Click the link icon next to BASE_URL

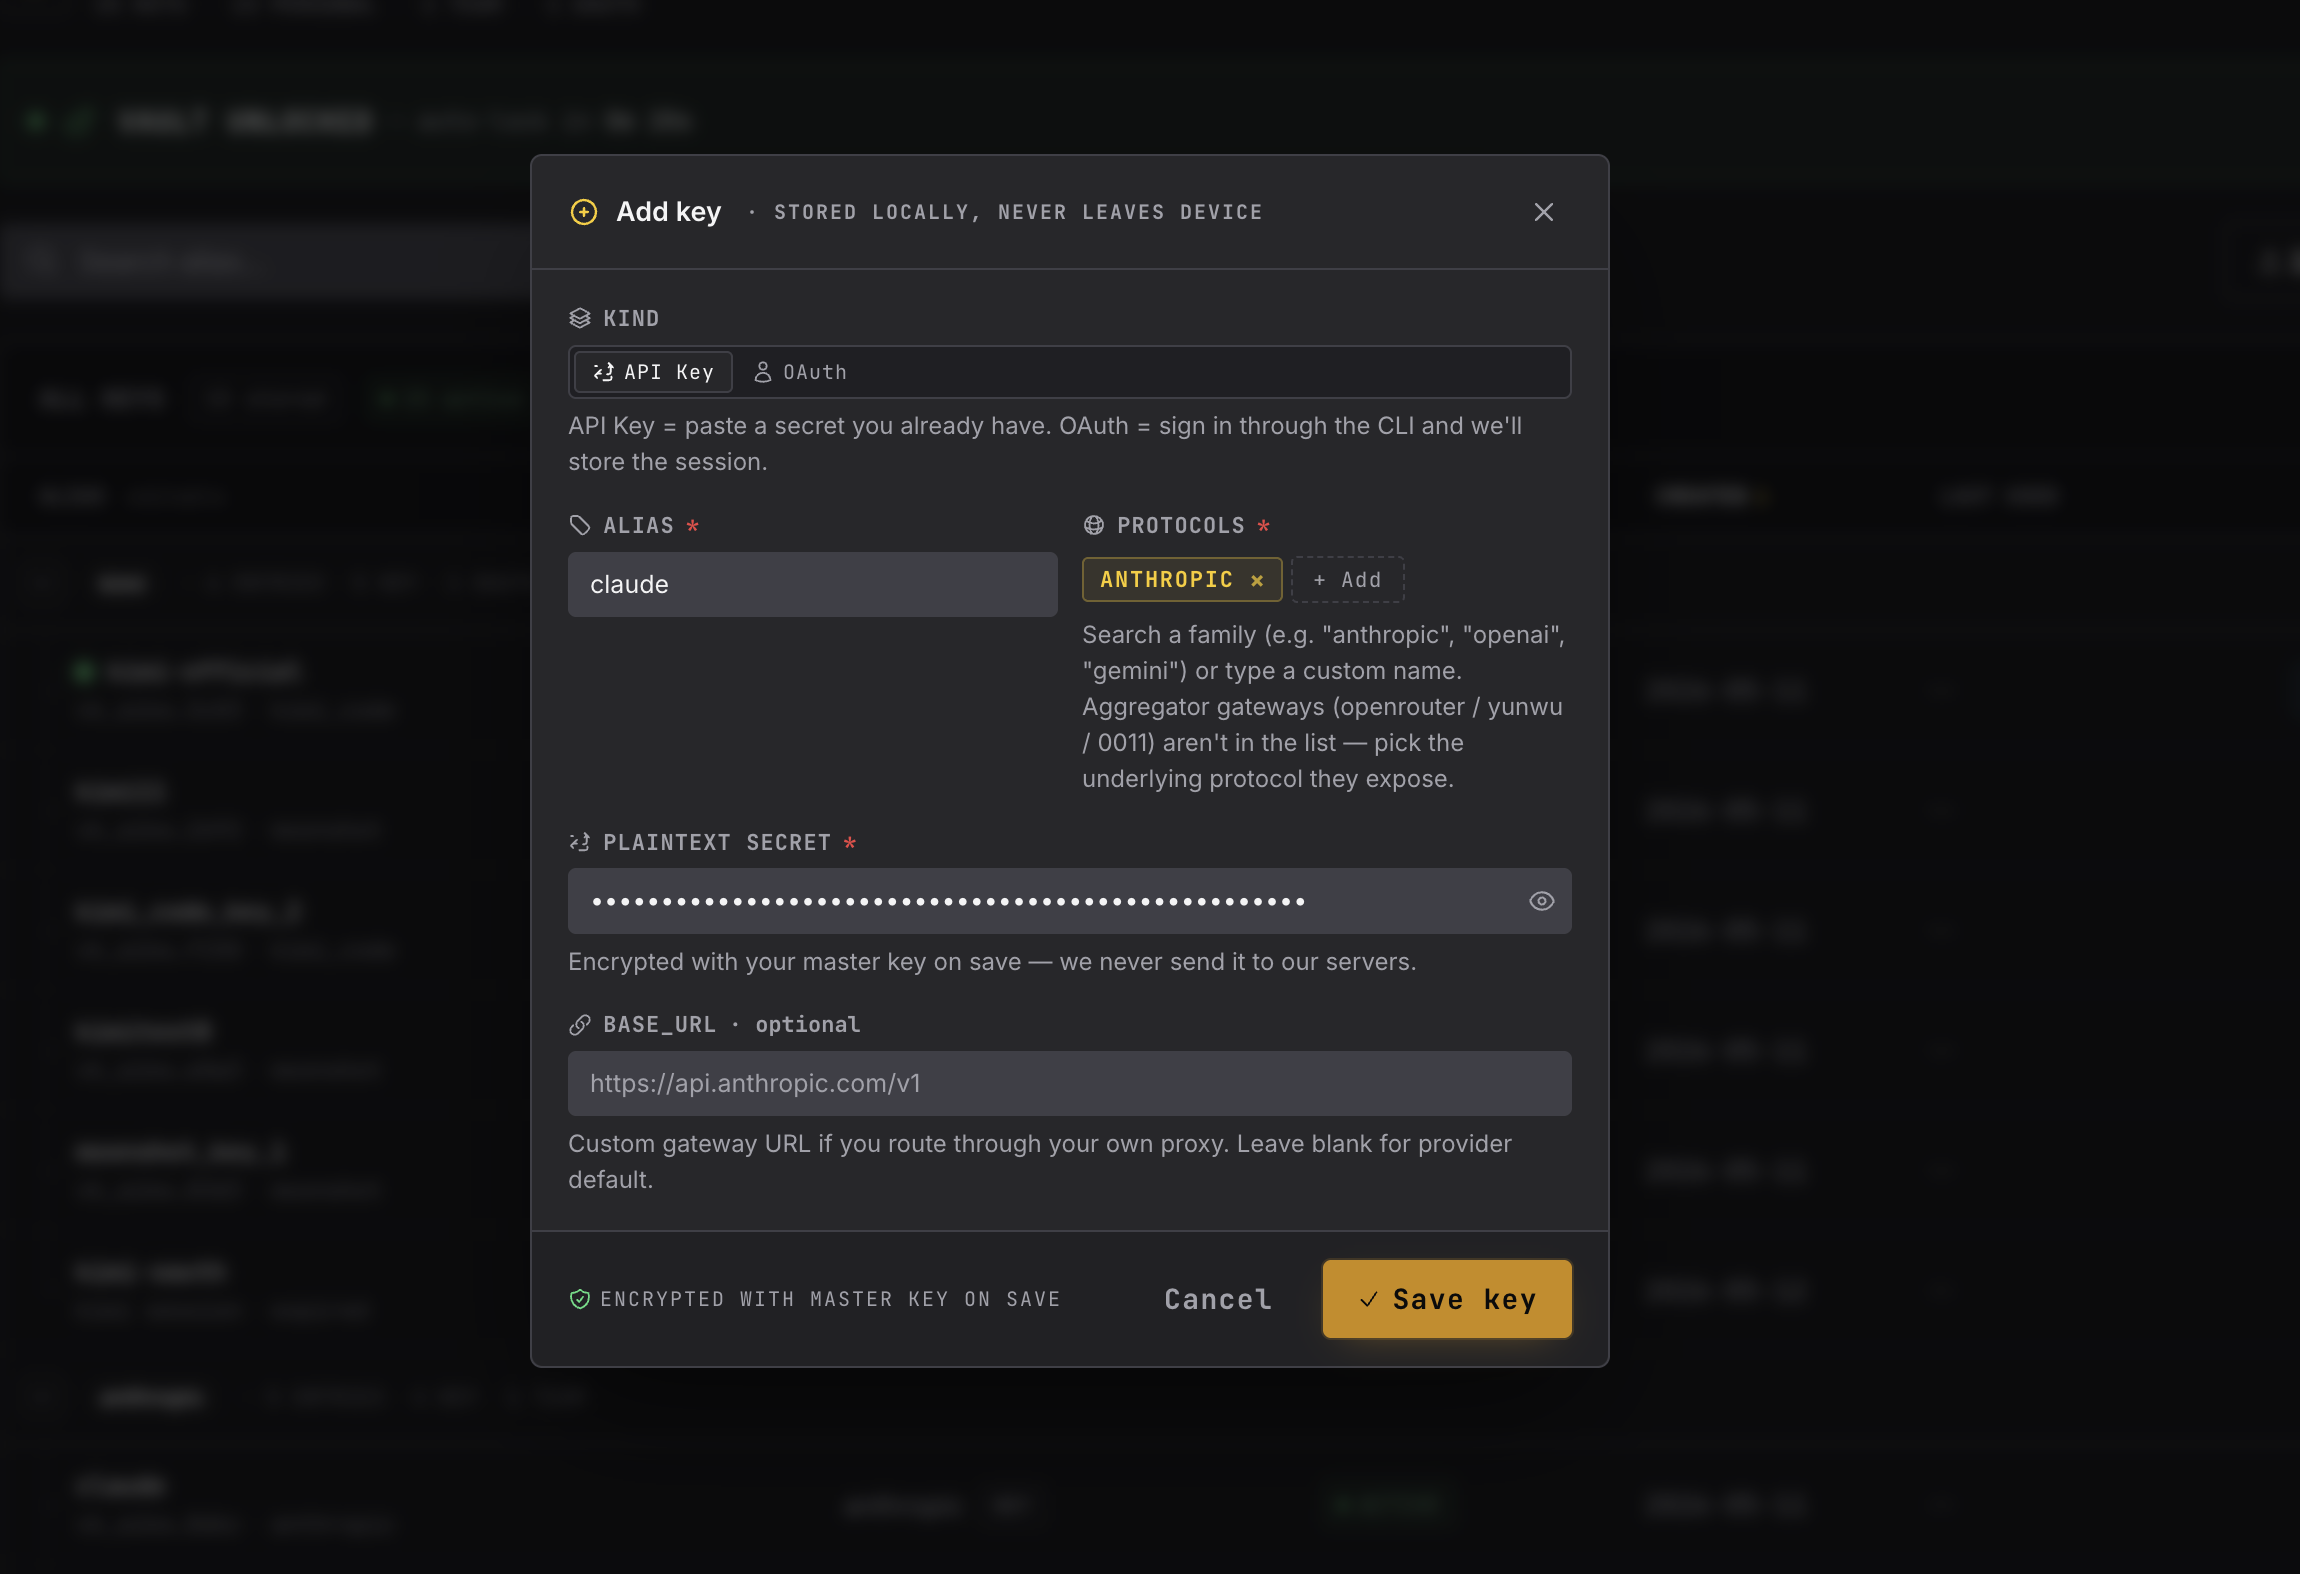[x=580, y=1024]
